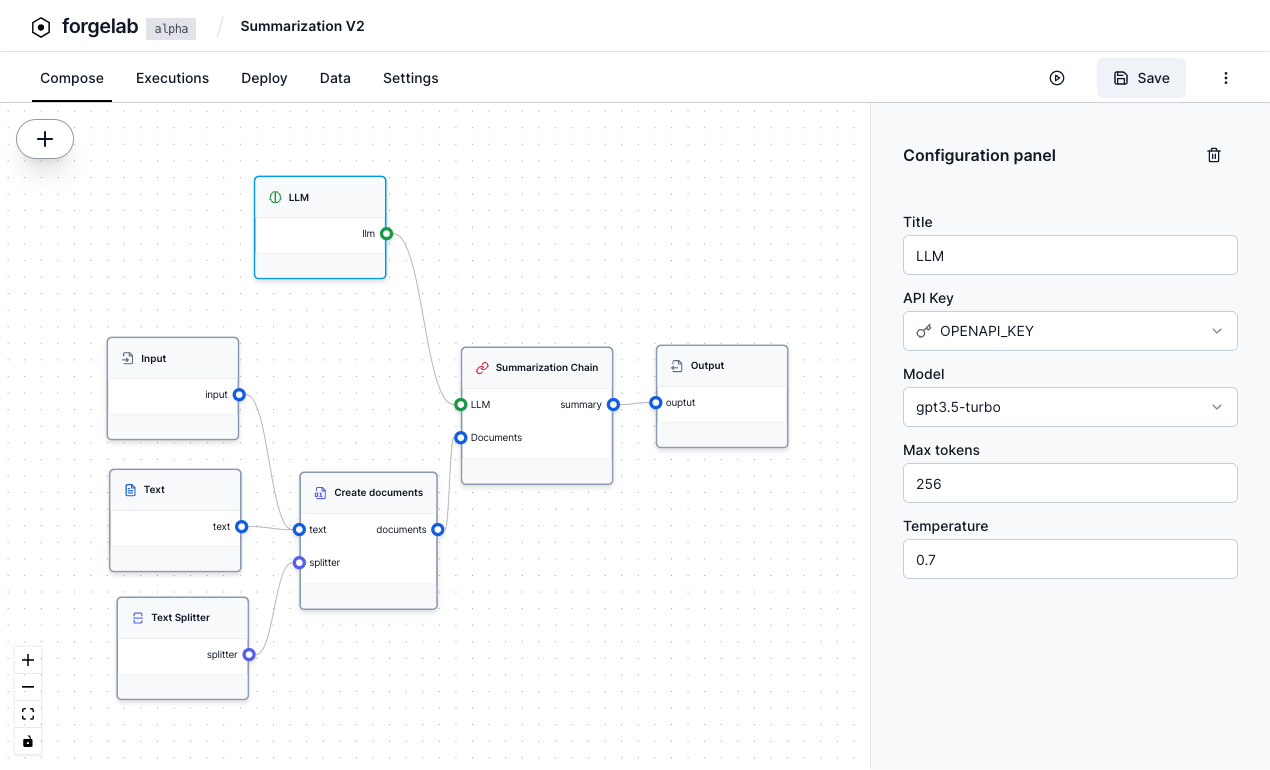This screenshot has height=770, width=1270.
Task: Click the fit-view icon in canvas controls
Action: point(27,713)
